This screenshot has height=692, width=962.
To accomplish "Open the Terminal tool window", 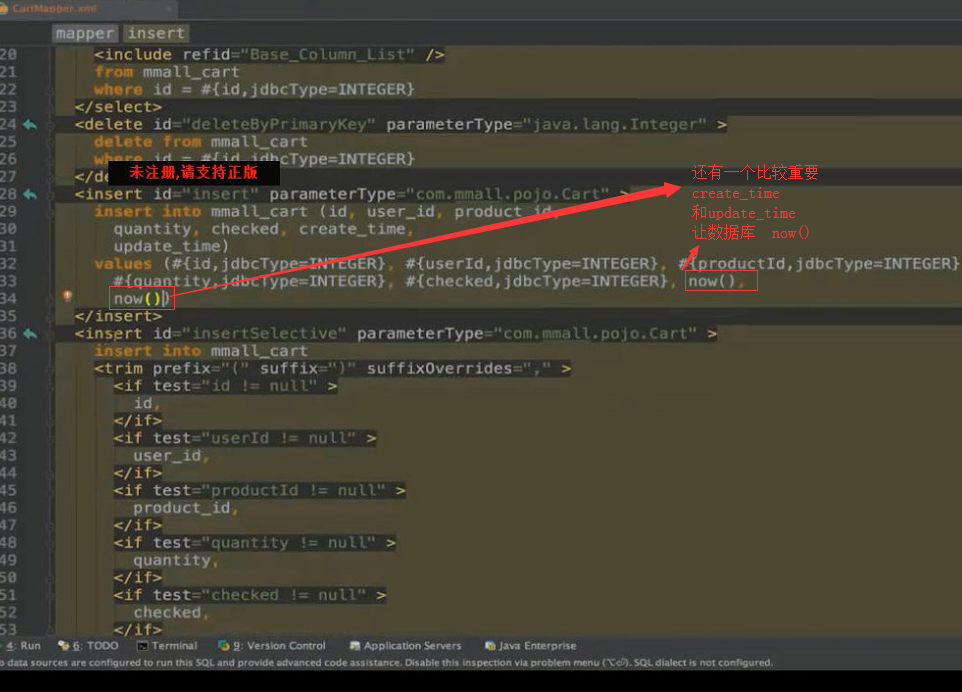I will 167,645.
